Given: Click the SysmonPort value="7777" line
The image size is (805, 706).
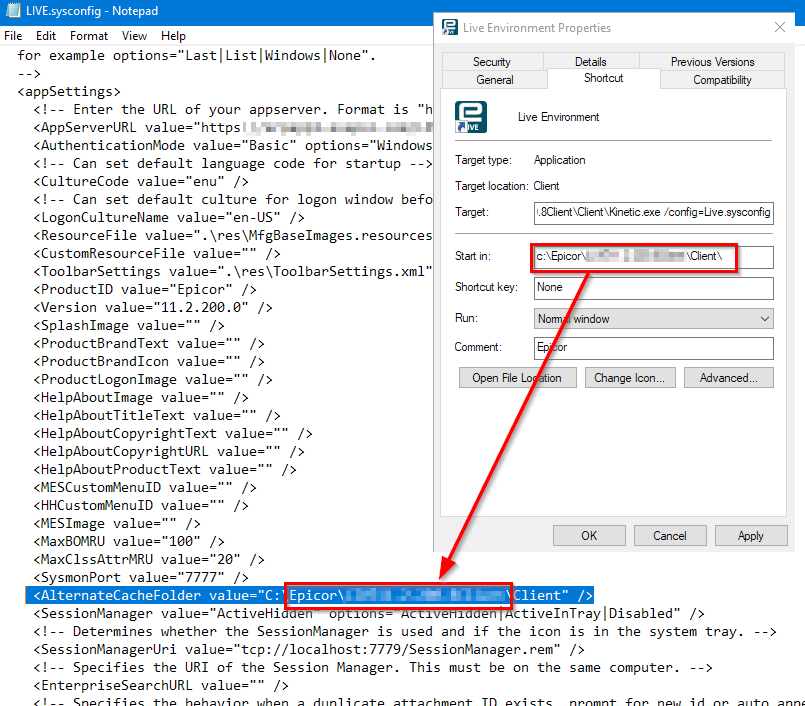Looking at the screenshot, I should tap(141, 578).
